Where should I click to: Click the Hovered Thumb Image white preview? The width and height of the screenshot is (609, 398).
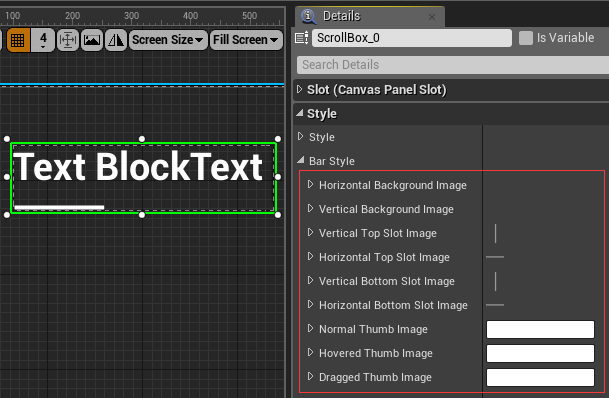[x=540, y=353]
